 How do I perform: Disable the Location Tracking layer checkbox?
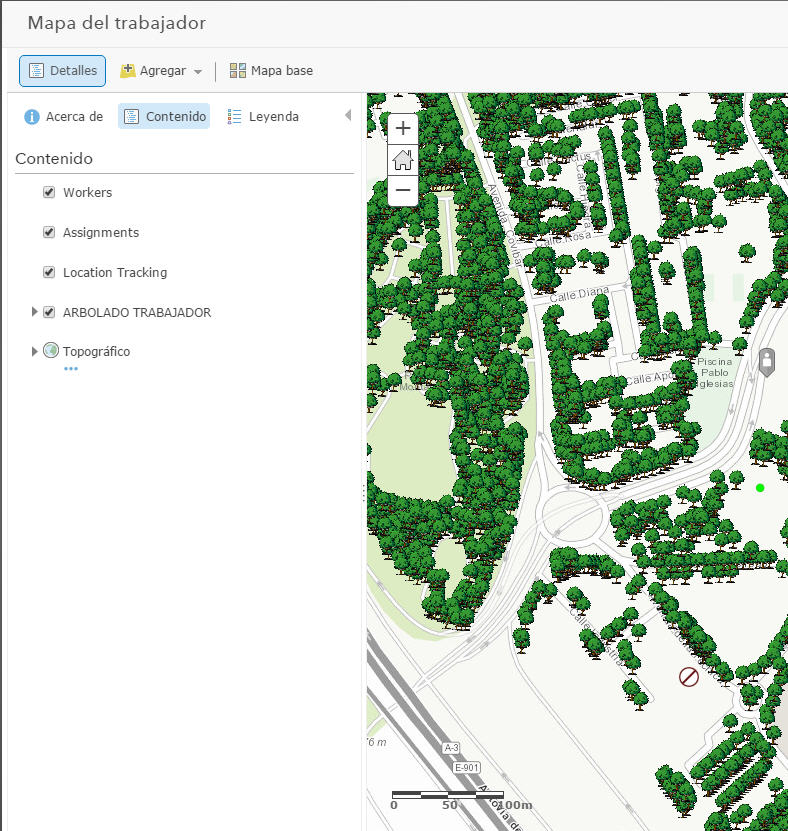pyautogui.click(x=49, y=272)
